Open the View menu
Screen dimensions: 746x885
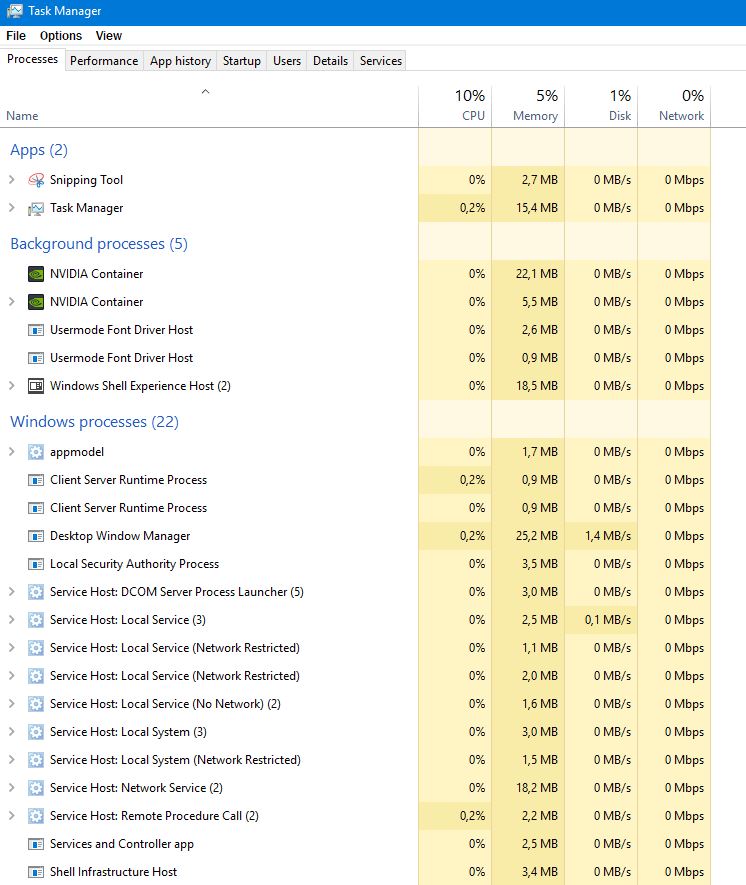(x=108, y=35)
